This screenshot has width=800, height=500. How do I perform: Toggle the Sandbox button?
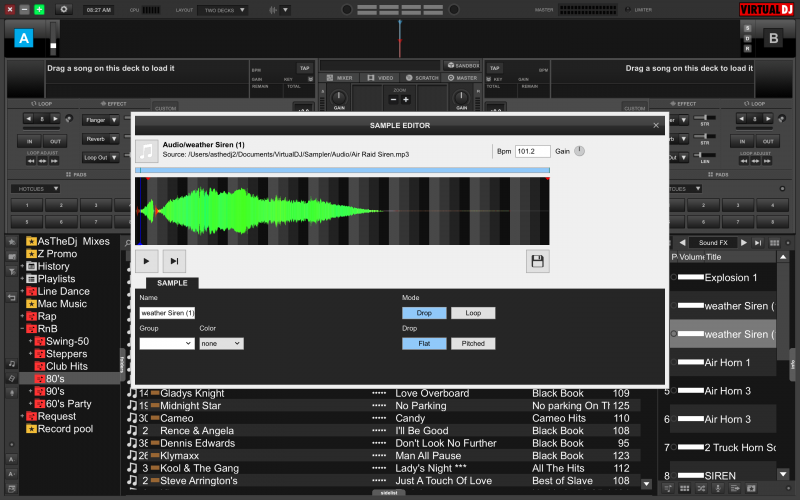click(463, 65)
